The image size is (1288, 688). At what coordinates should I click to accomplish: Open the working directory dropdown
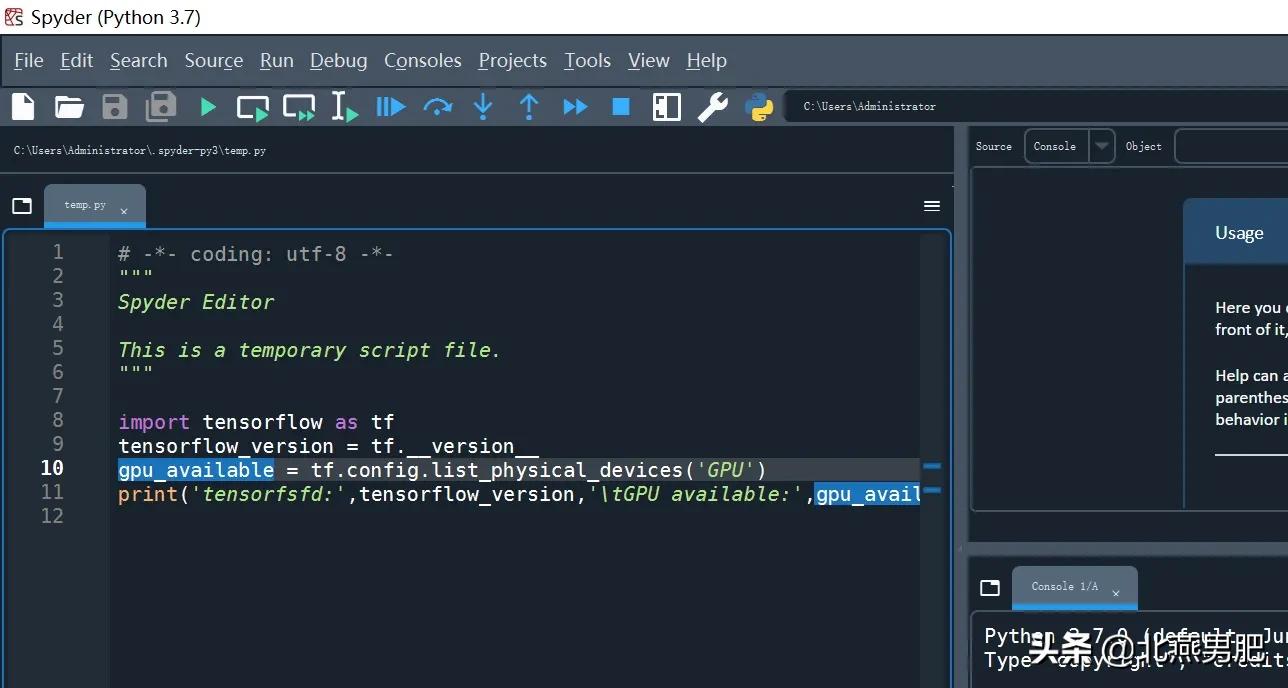click(x=1100, y=106)
